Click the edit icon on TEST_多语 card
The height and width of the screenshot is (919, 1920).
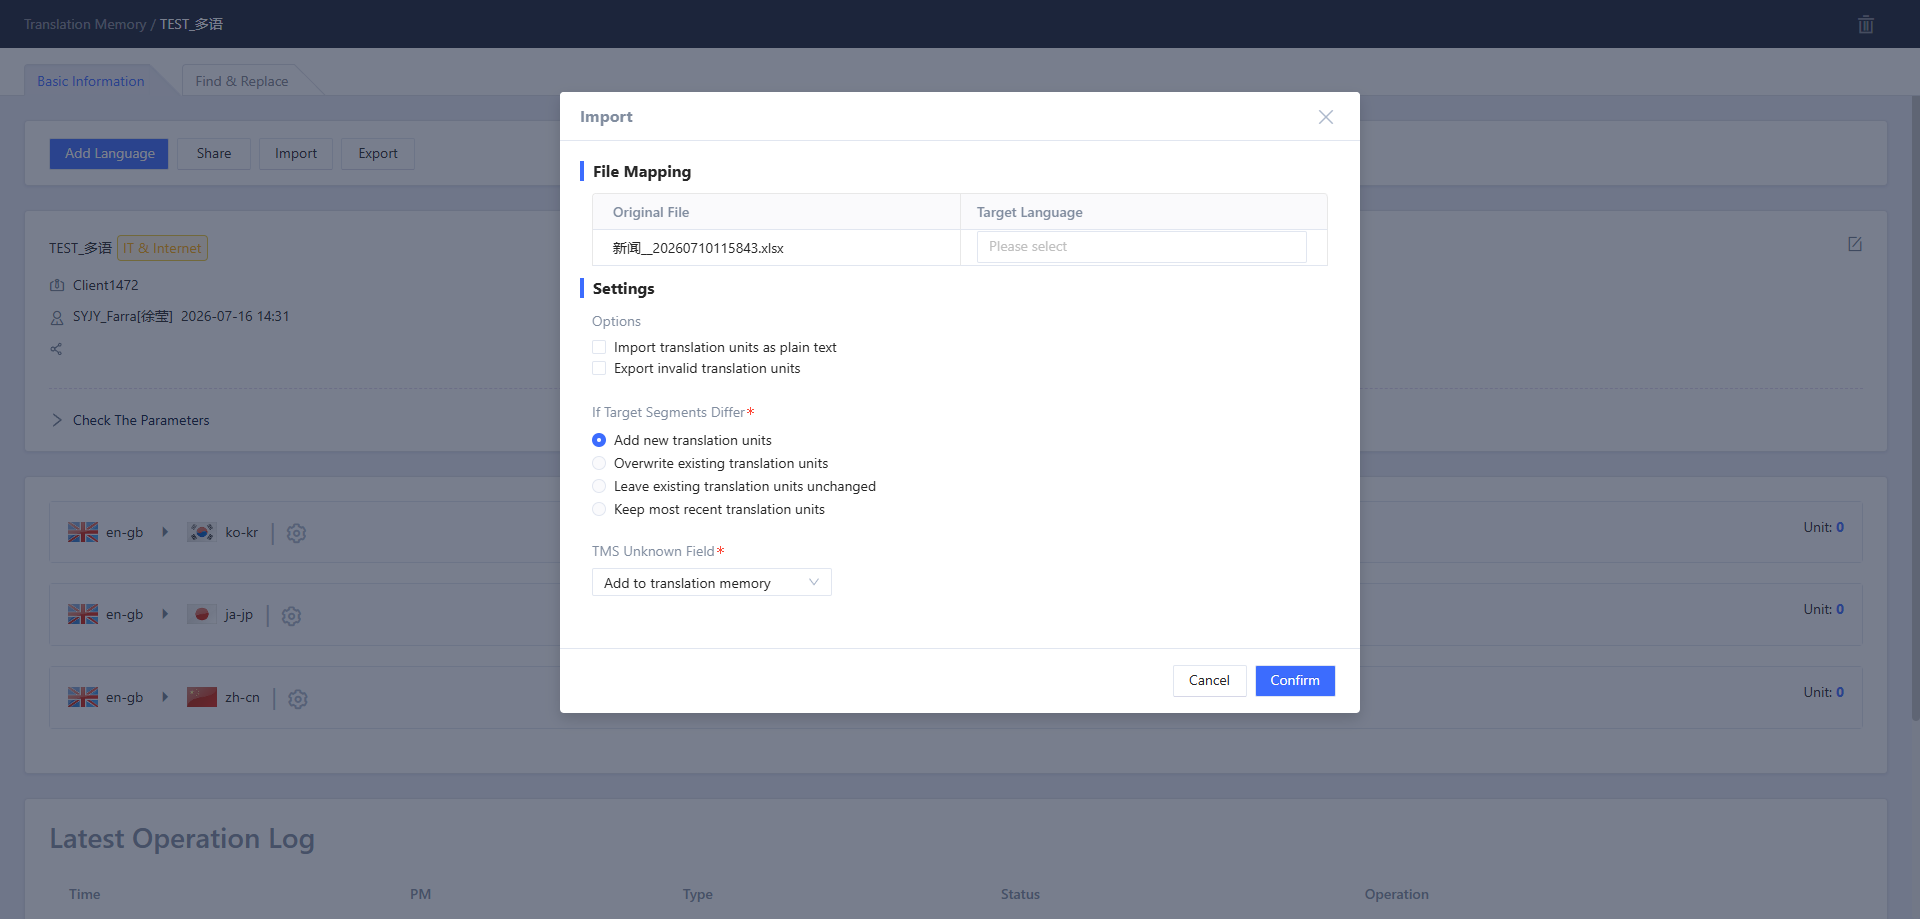[x=1855, y=244]
